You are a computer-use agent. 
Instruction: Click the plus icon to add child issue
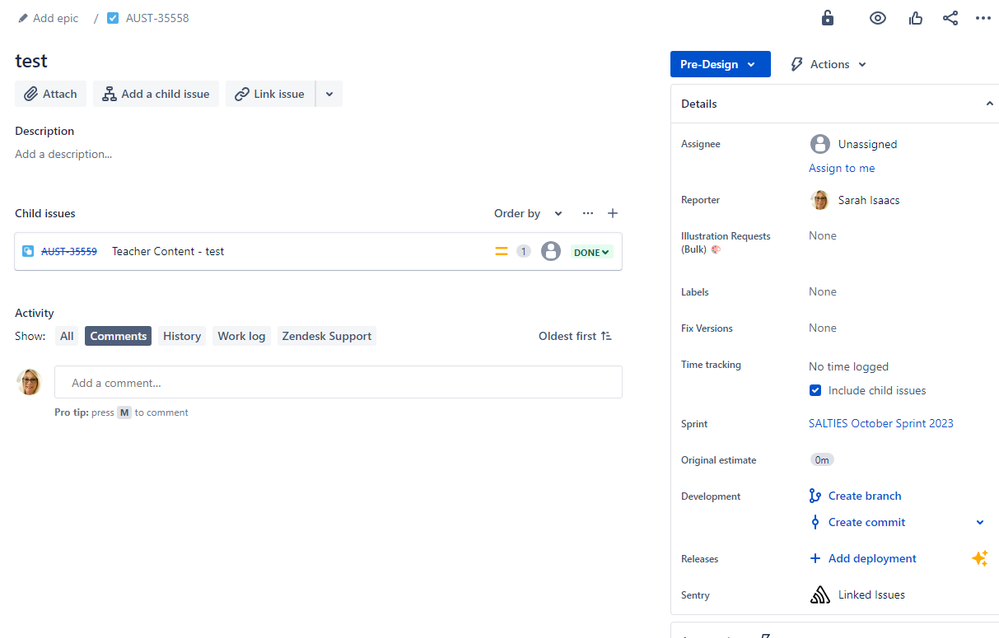[x=612, y=214]
